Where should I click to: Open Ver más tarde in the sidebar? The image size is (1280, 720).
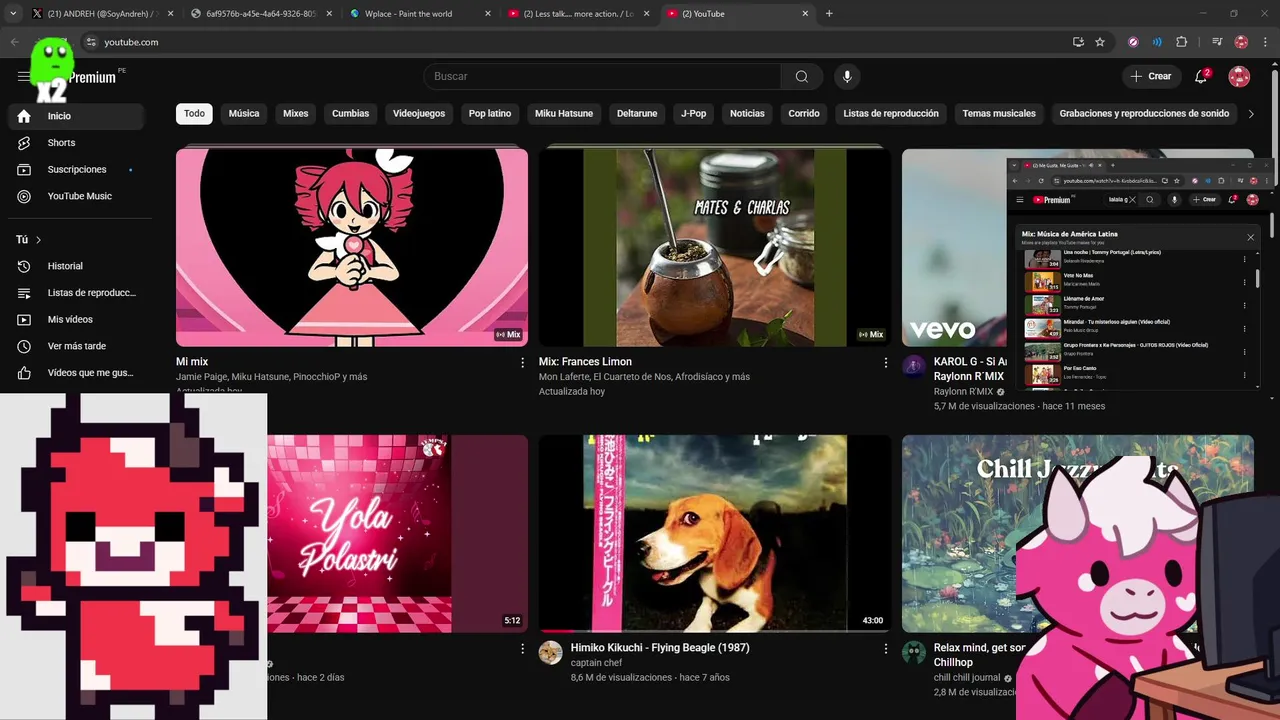[x=76, y=346]
